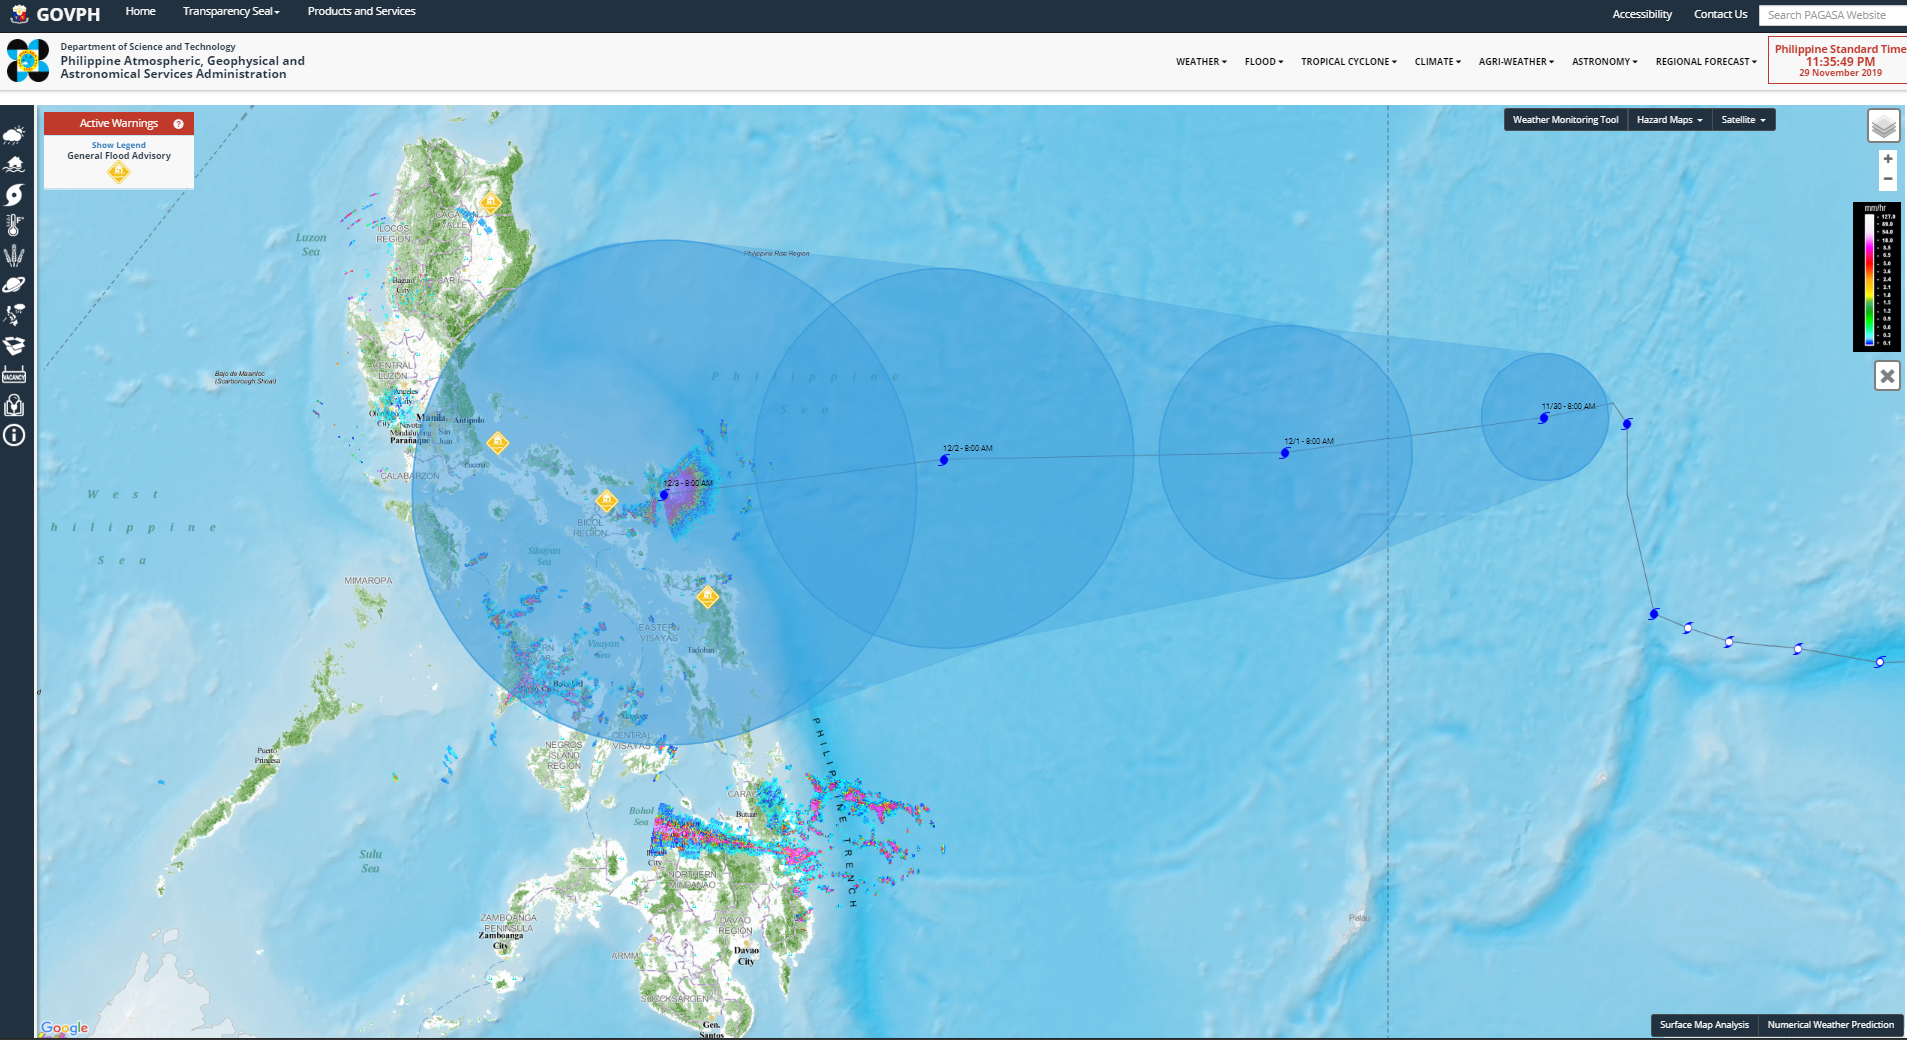The width and height of the screenshot is (1907, 1040).
Task: Open the map layers stack icon
Action: [x=1884, y=126]
